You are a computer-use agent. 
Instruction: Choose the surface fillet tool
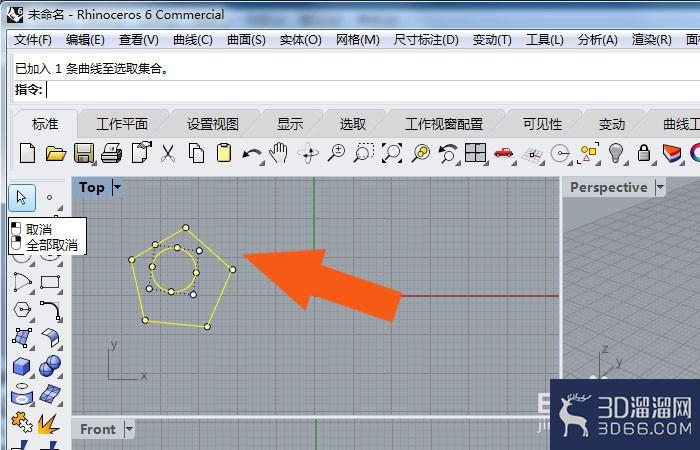pyautogui.click(x=50, y=338)
